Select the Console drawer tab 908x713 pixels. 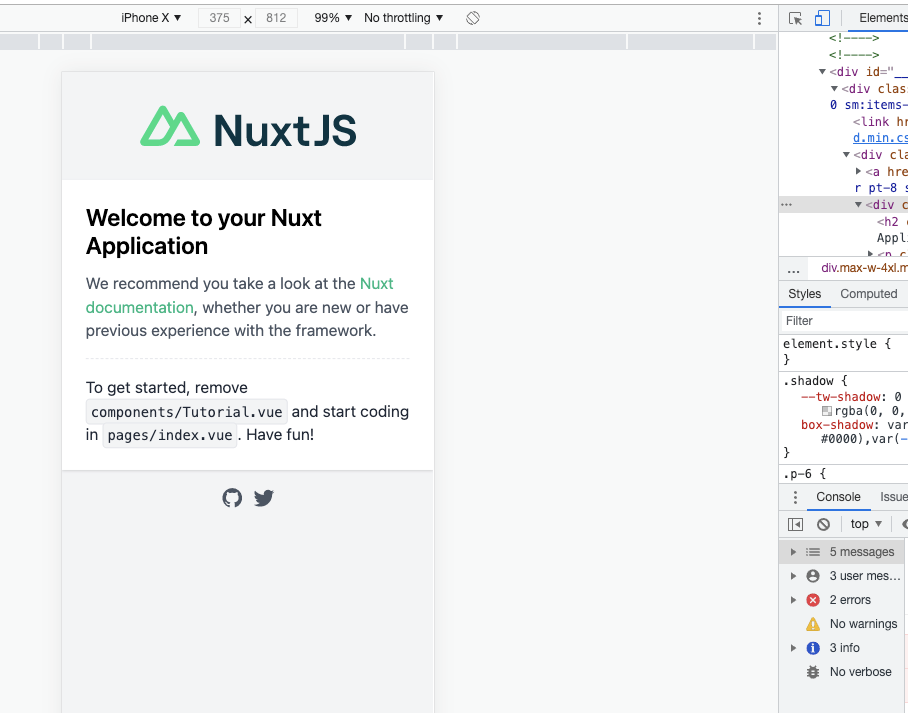click(x=838, y=497)
